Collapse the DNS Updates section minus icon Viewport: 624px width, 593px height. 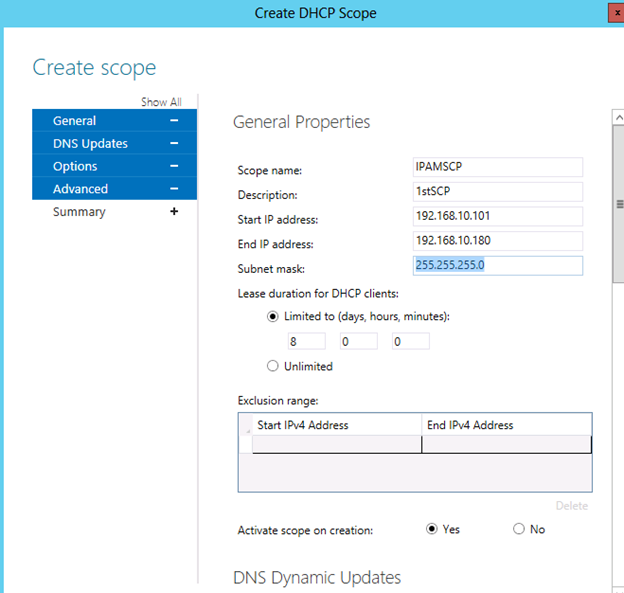pos(174,143)
